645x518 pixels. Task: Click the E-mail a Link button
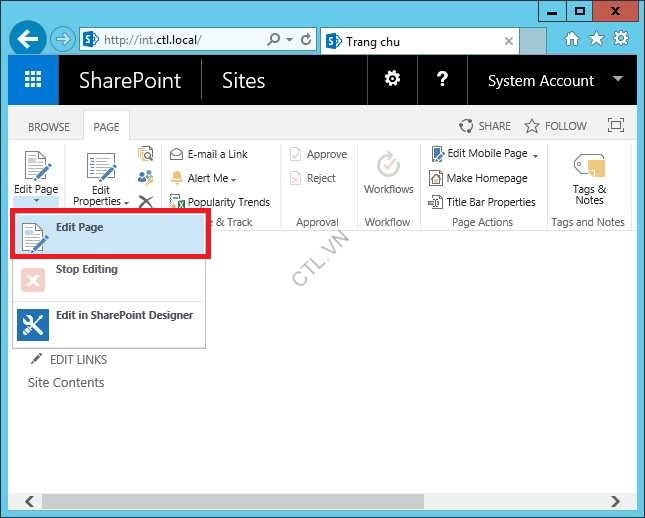pos(209,154)
